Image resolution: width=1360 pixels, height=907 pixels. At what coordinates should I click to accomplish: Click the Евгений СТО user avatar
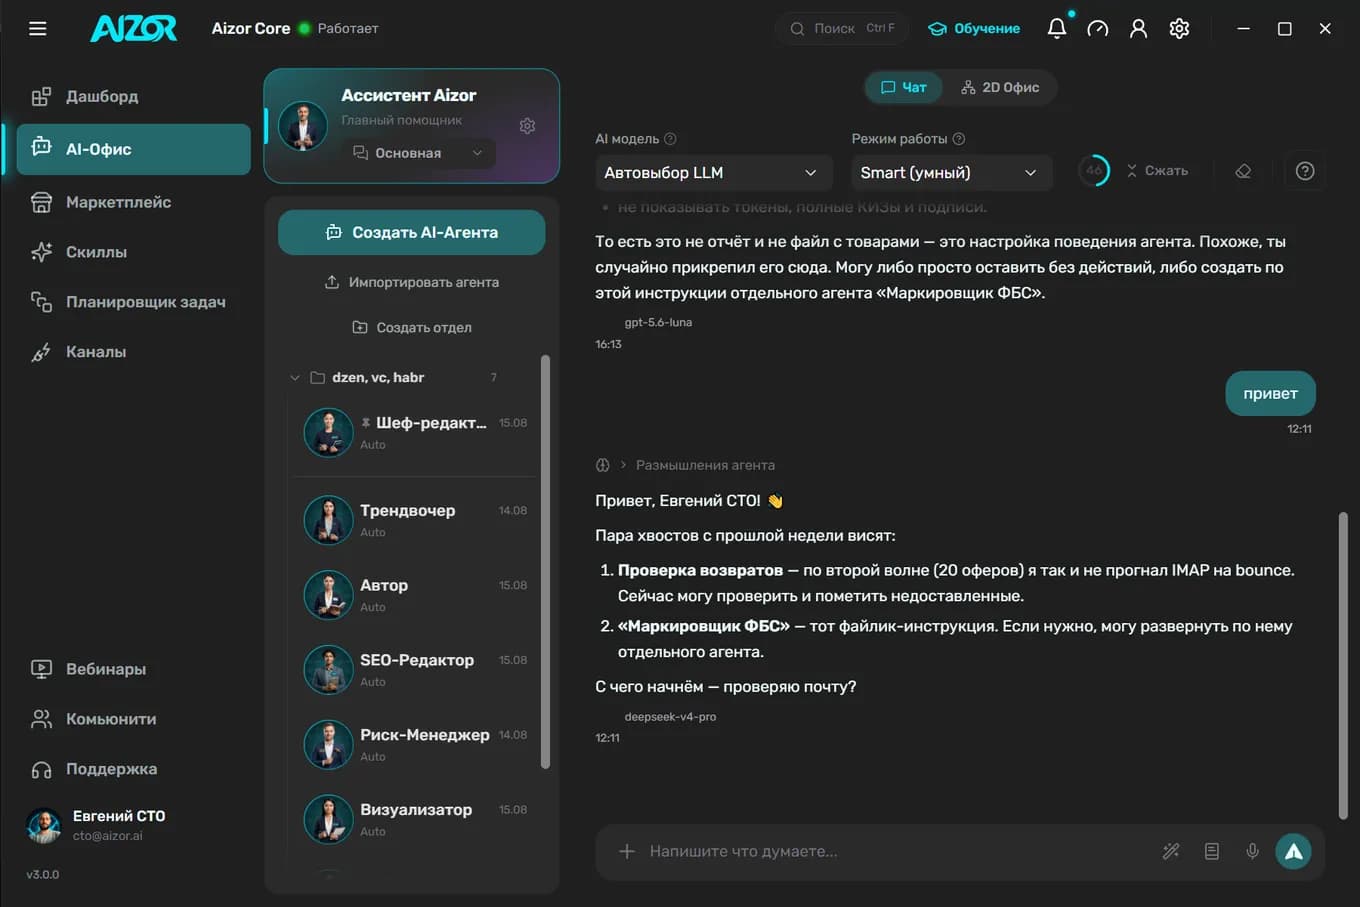tap(43, 825)
